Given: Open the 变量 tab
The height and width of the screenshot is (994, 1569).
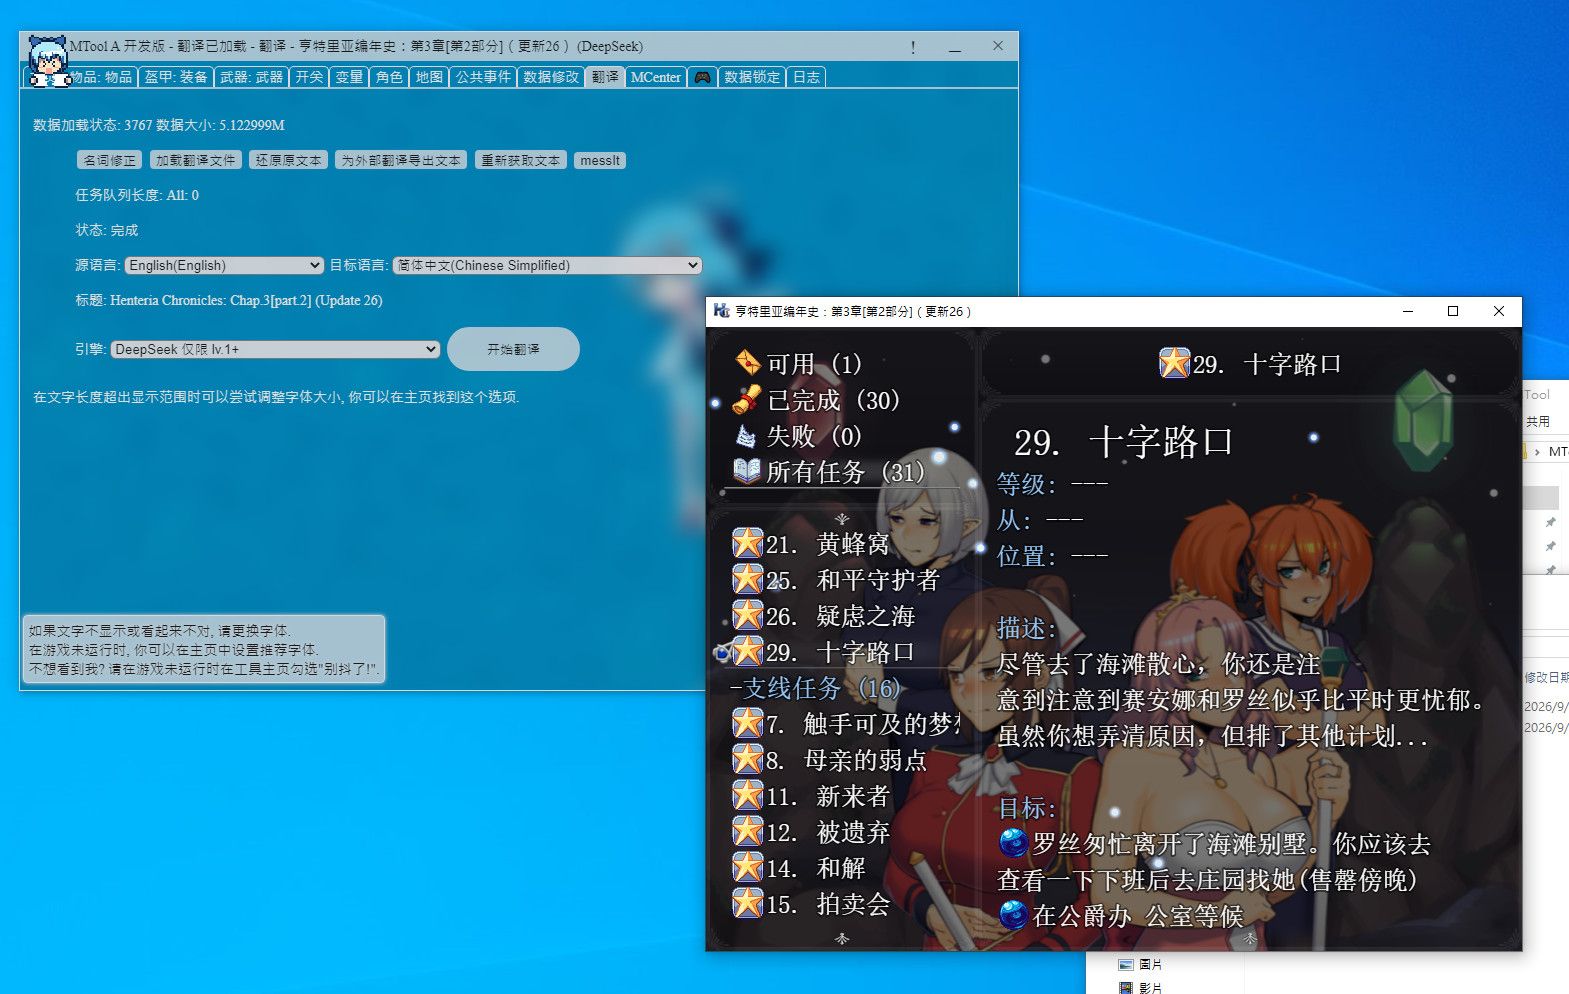Looking at the screenshot, I should tap(349, 77).
